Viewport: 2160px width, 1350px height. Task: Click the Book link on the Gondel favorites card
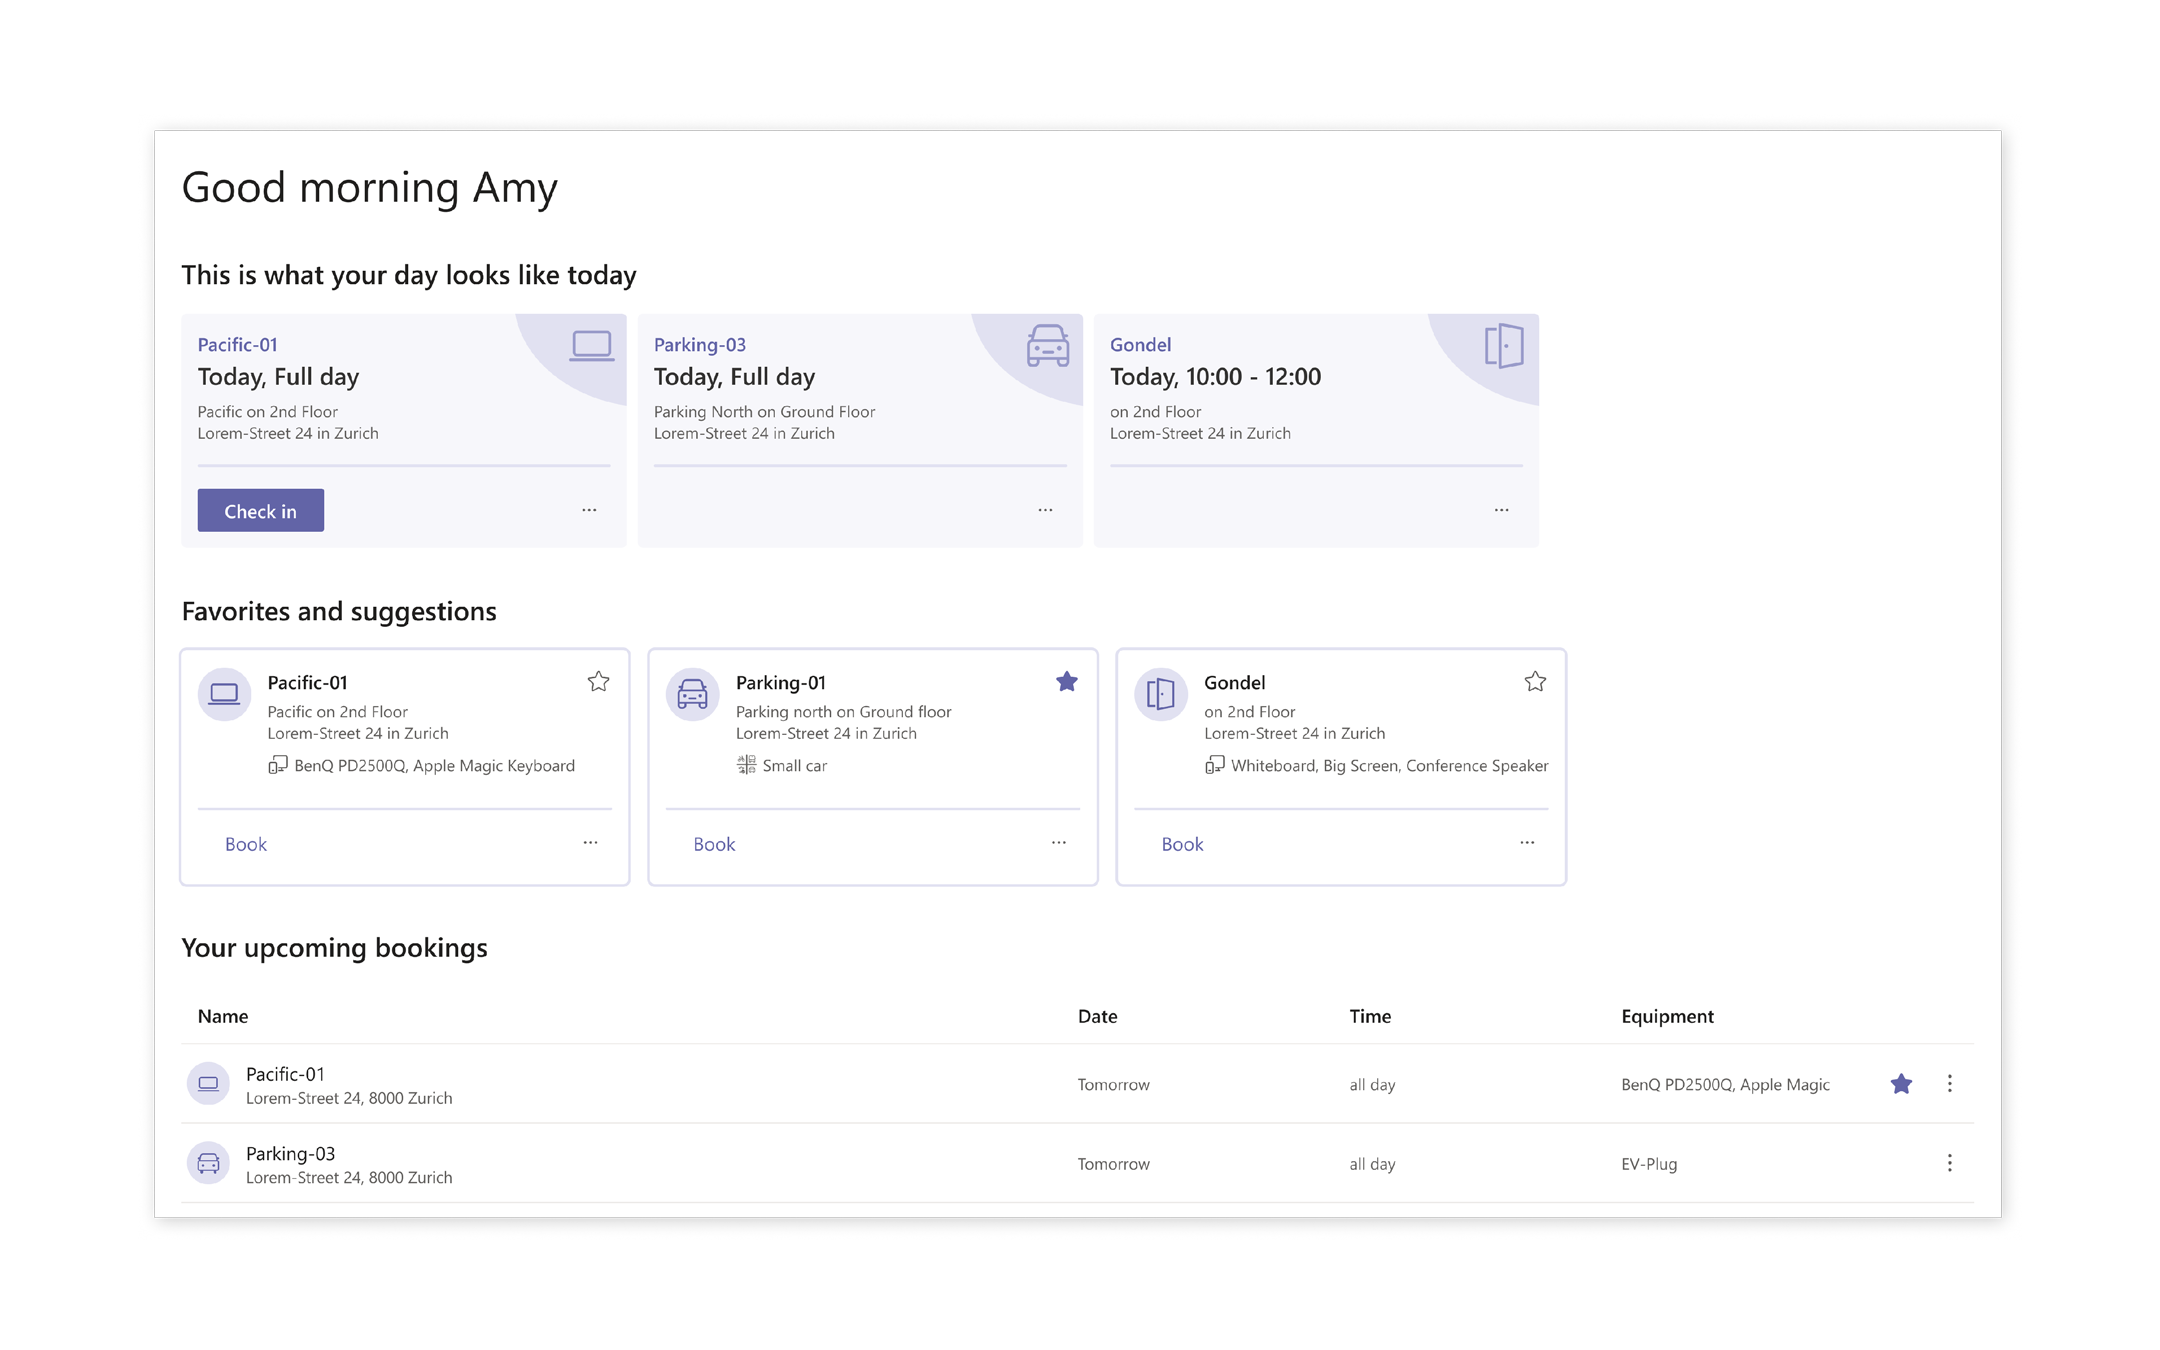pos(1182,844)
